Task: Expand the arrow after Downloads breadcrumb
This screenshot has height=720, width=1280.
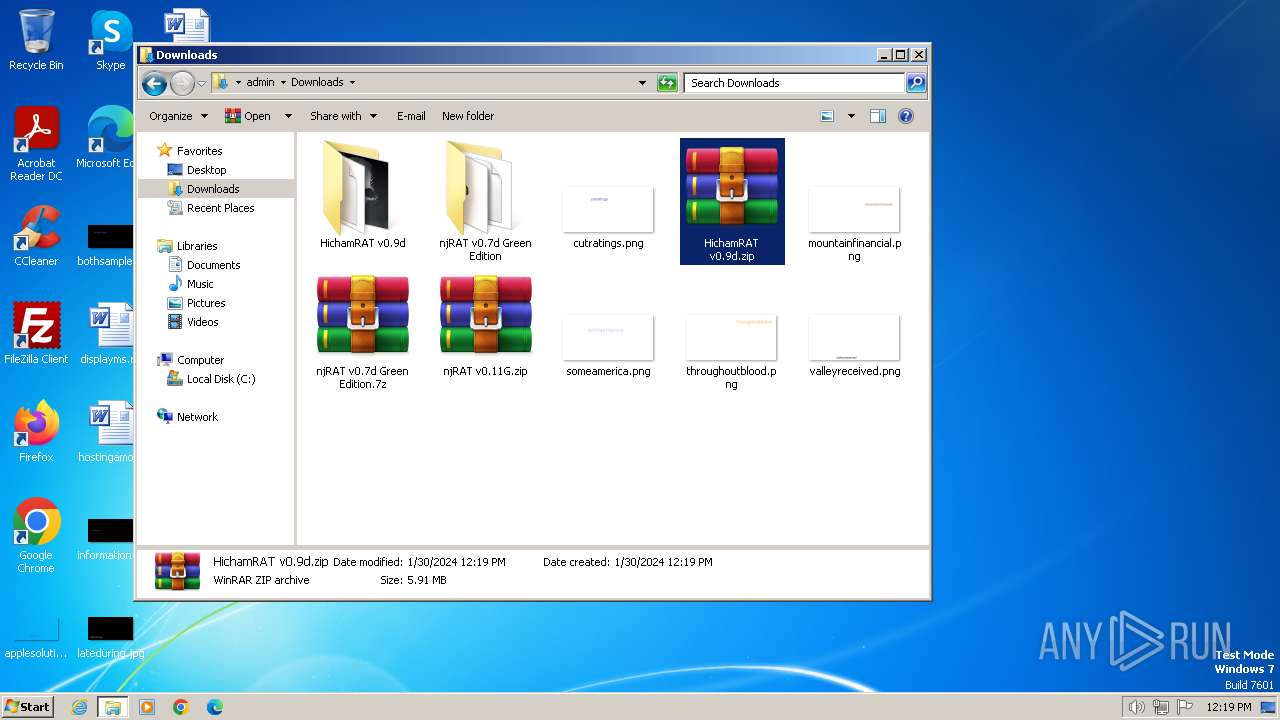Action: click(x=352, y=83)
